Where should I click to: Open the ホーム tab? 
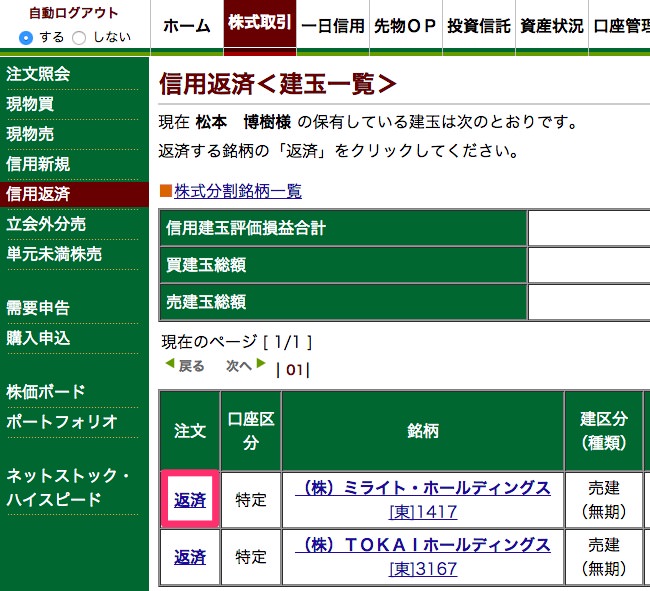(x=187, y=26)
